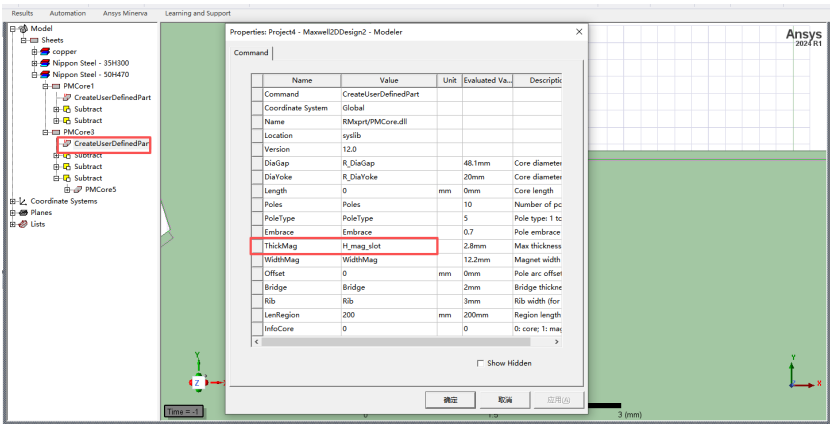Toggle the Show Hidden checkbox
This screenshot has width=830, height=424.
tap(480, 363)
